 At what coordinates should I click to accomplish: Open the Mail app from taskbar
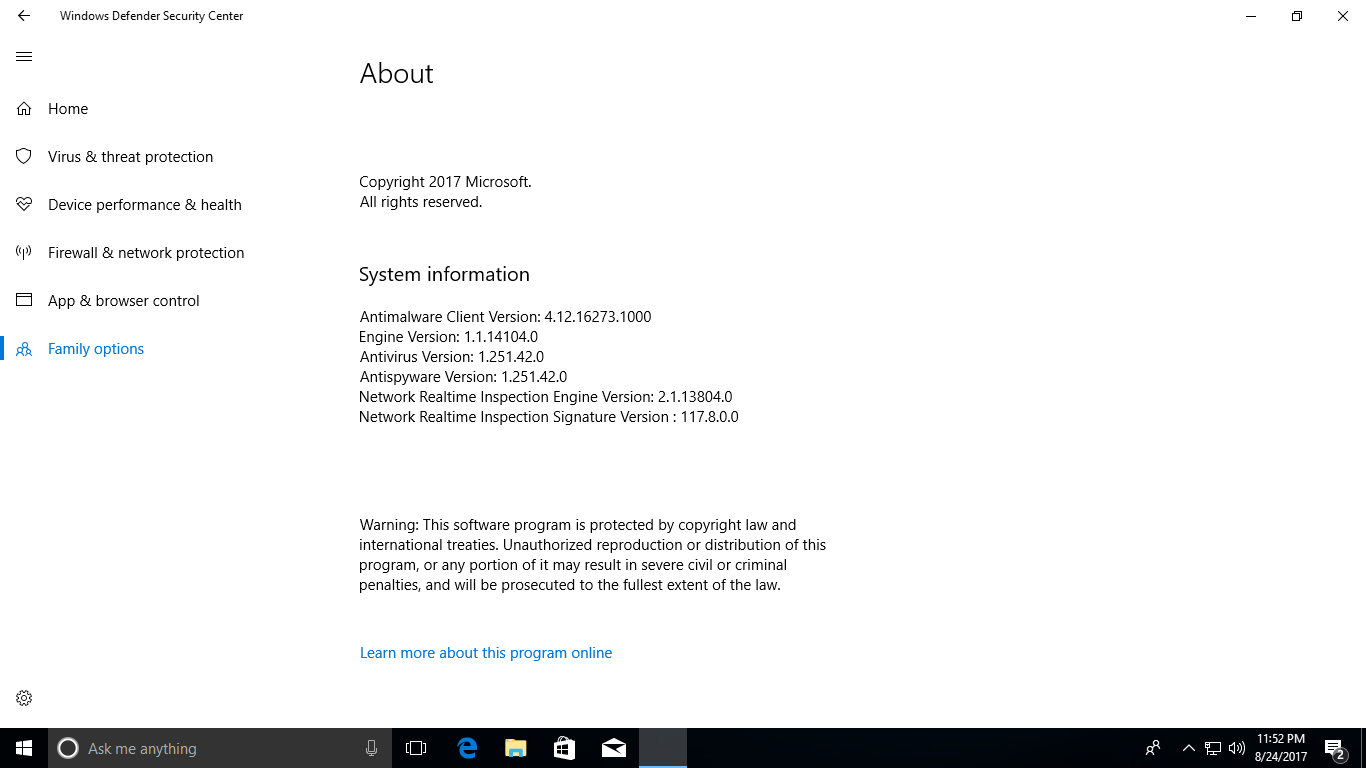pos(614,748)
